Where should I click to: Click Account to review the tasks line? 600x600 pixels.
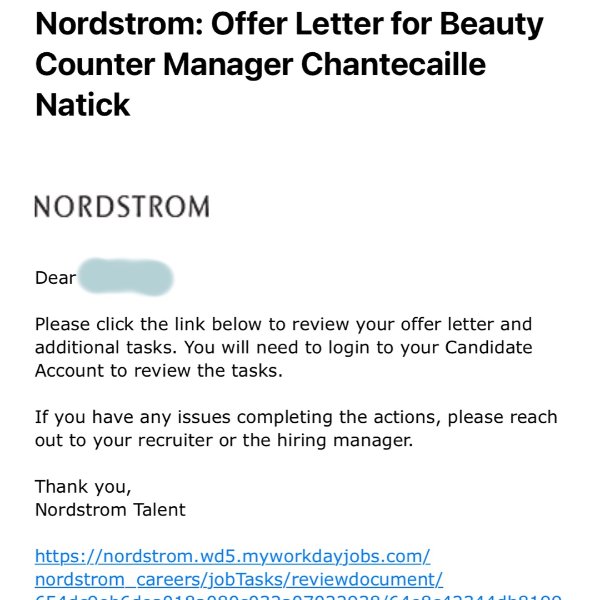pos(159,371)
